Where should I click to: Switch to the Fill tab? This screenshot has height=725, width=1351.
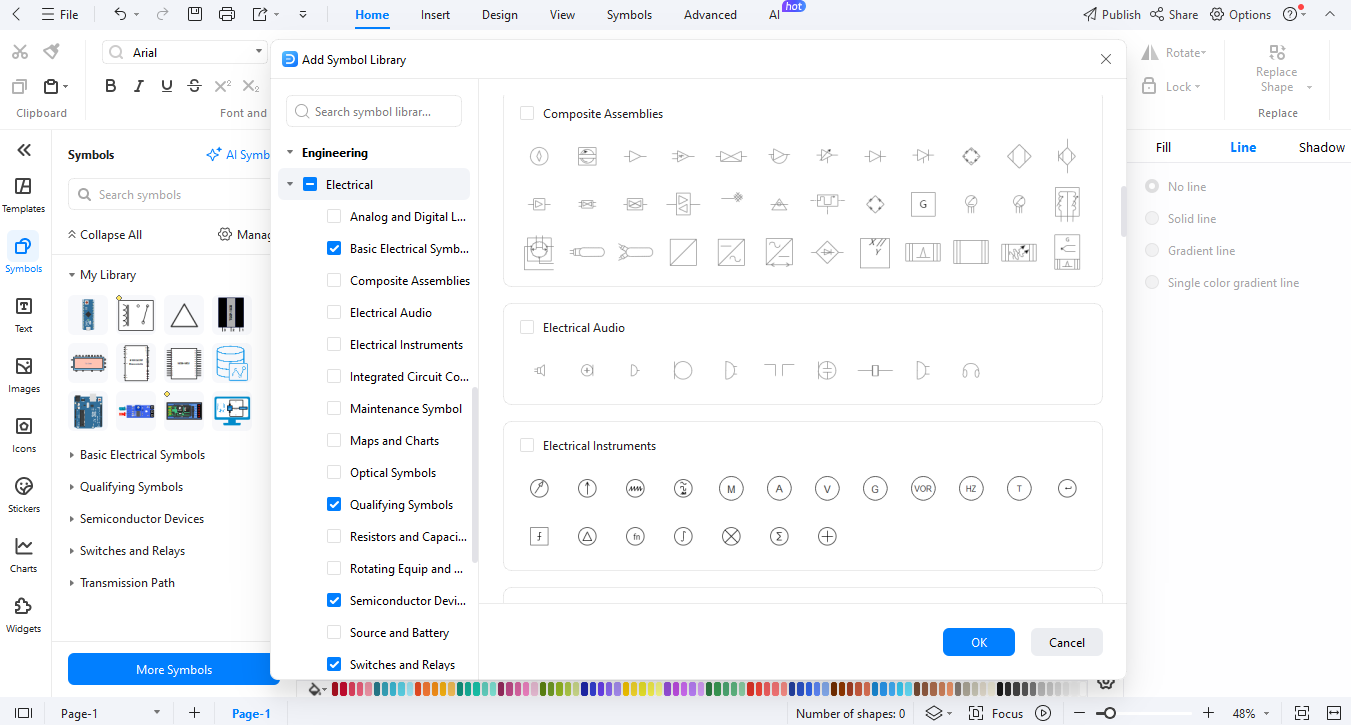click(1163, 147)
